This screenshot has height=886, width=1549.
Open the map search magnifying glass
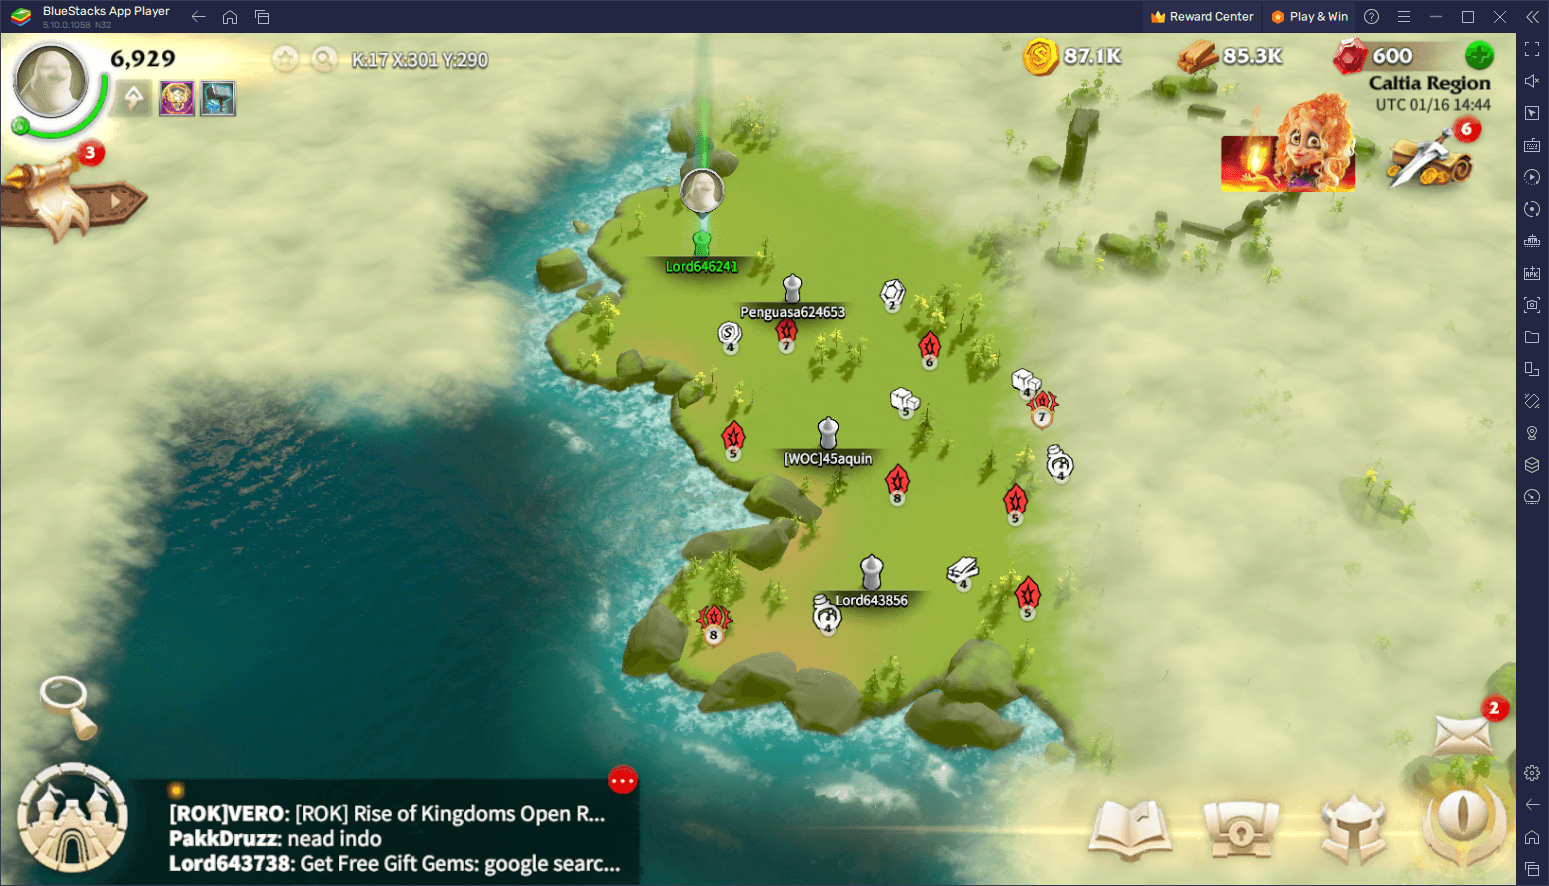[68, 706]
